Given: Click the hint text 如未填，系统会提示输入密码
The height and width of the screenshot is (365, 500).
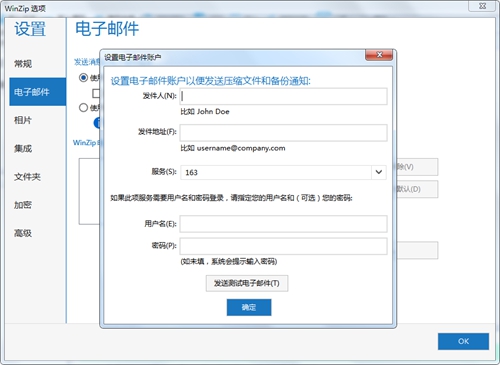Looking at the screenshot, I should click(229, 261).
